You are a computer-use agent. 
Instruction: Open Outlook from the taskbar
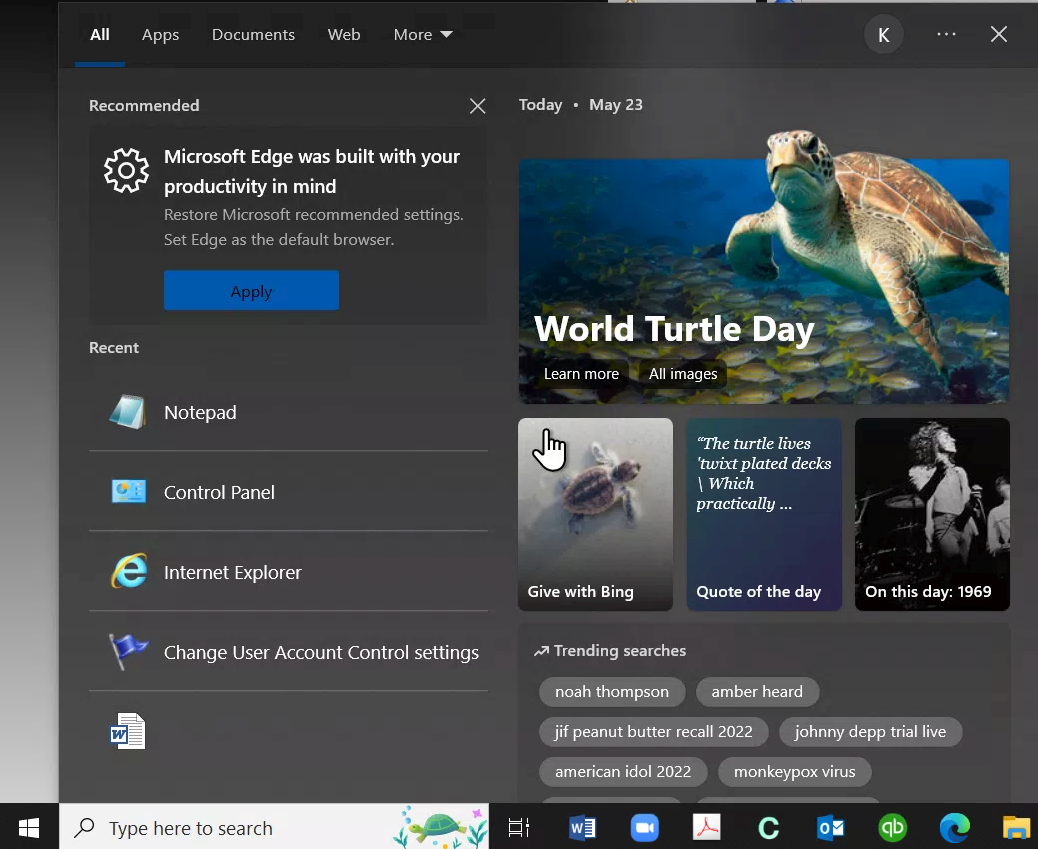pos(831,827)
